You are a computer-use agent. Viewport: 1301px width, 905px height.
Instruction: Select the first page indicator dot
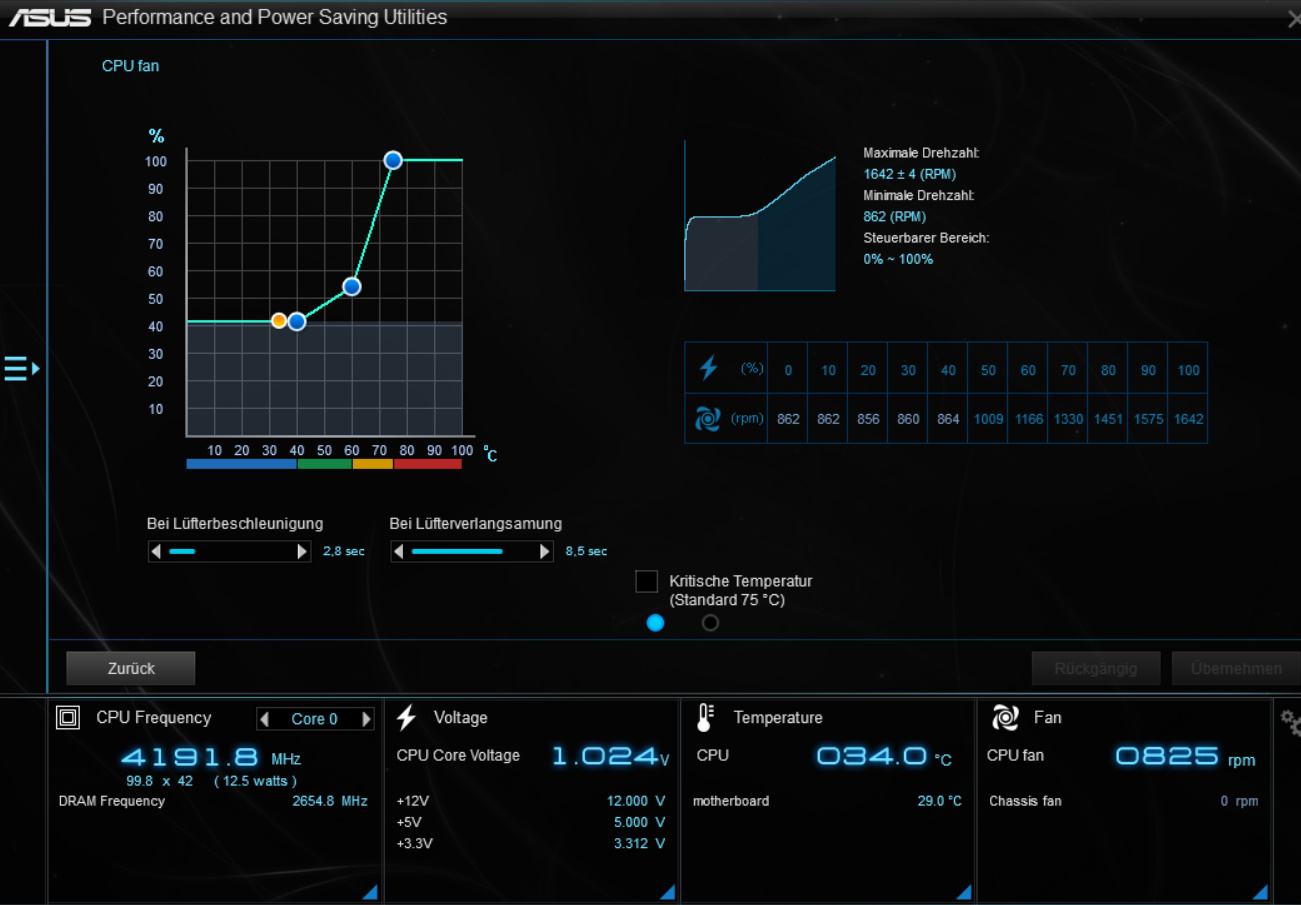click(655, 623)
